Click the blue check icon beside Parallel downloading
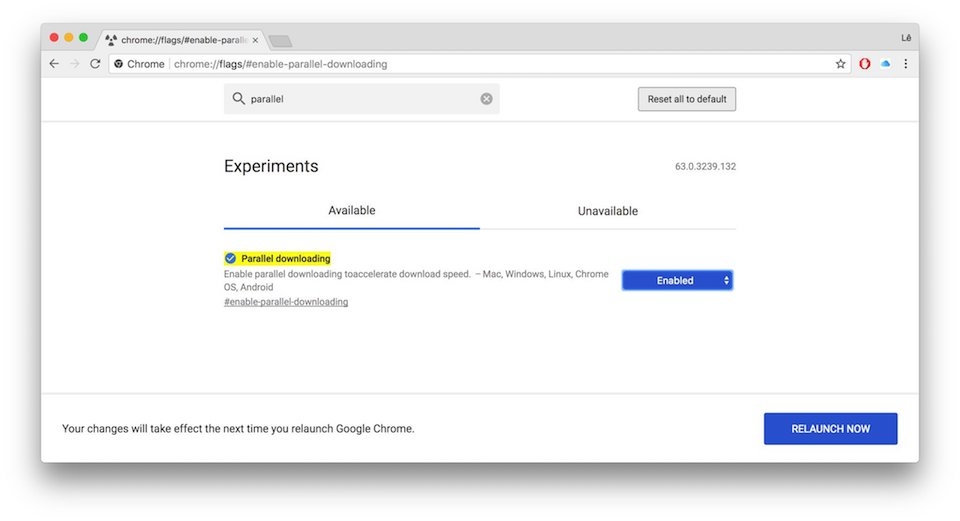Viewport: 960px width, 521px height. (230, 258)
